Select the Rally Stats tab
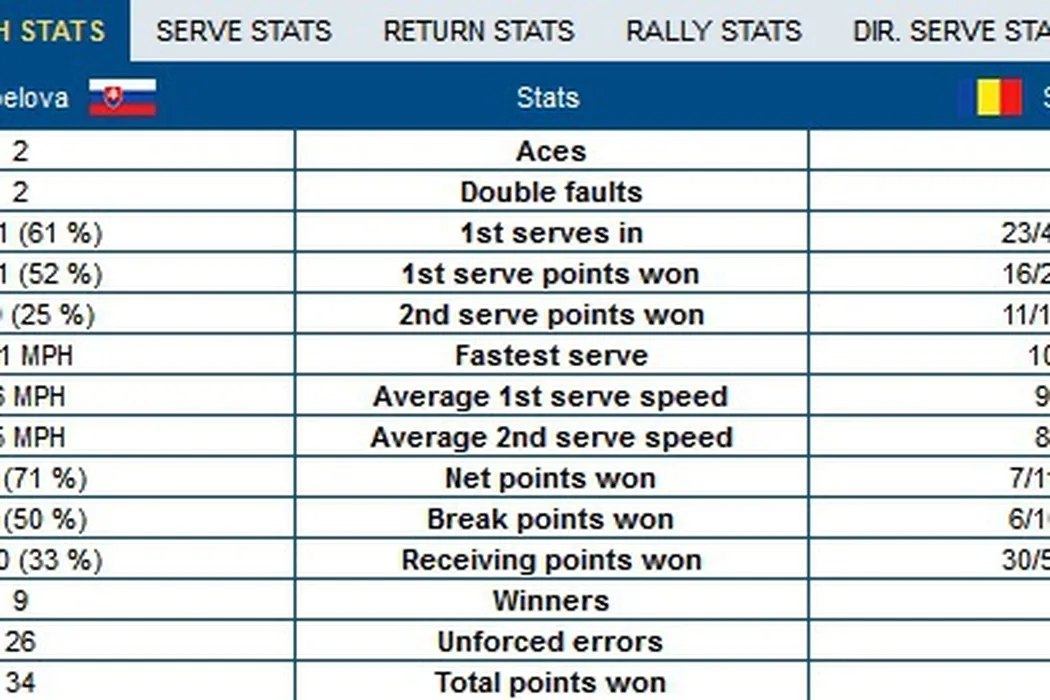The image size is (1050, 700). (714, 31)
